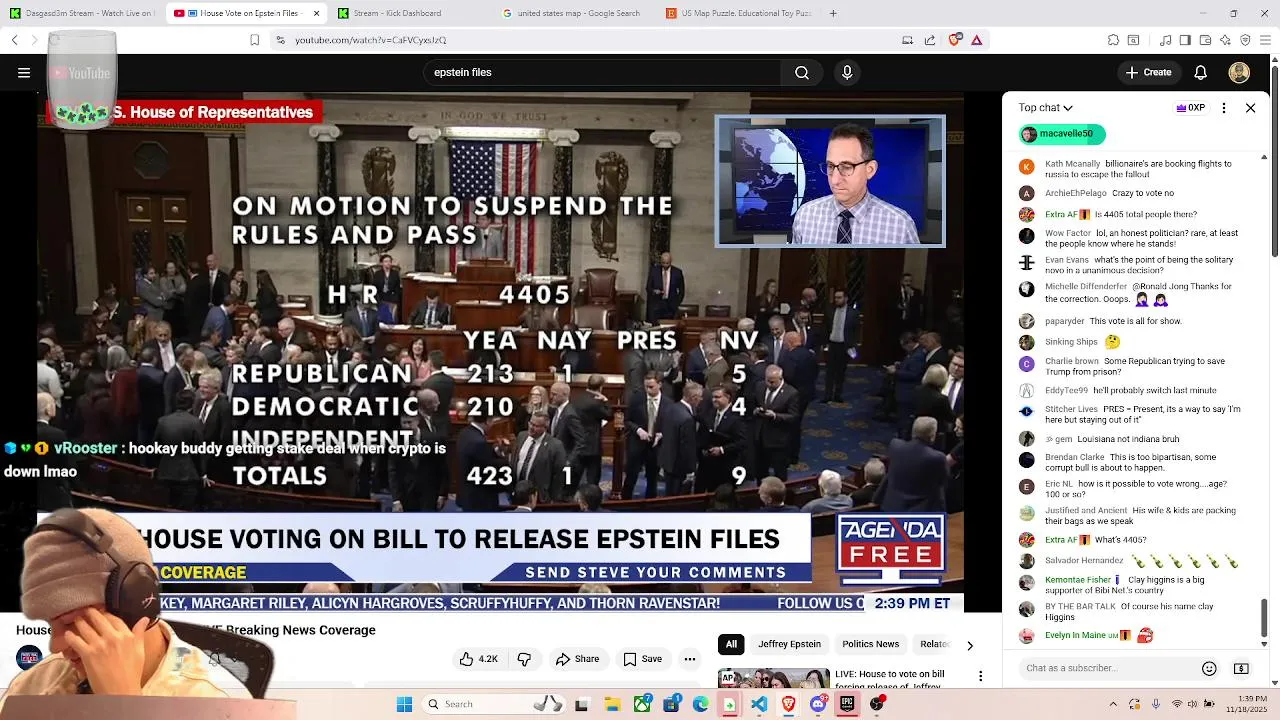
Task: Open the Brave VPN shield icon
Action: click(x=1245, y=40)
